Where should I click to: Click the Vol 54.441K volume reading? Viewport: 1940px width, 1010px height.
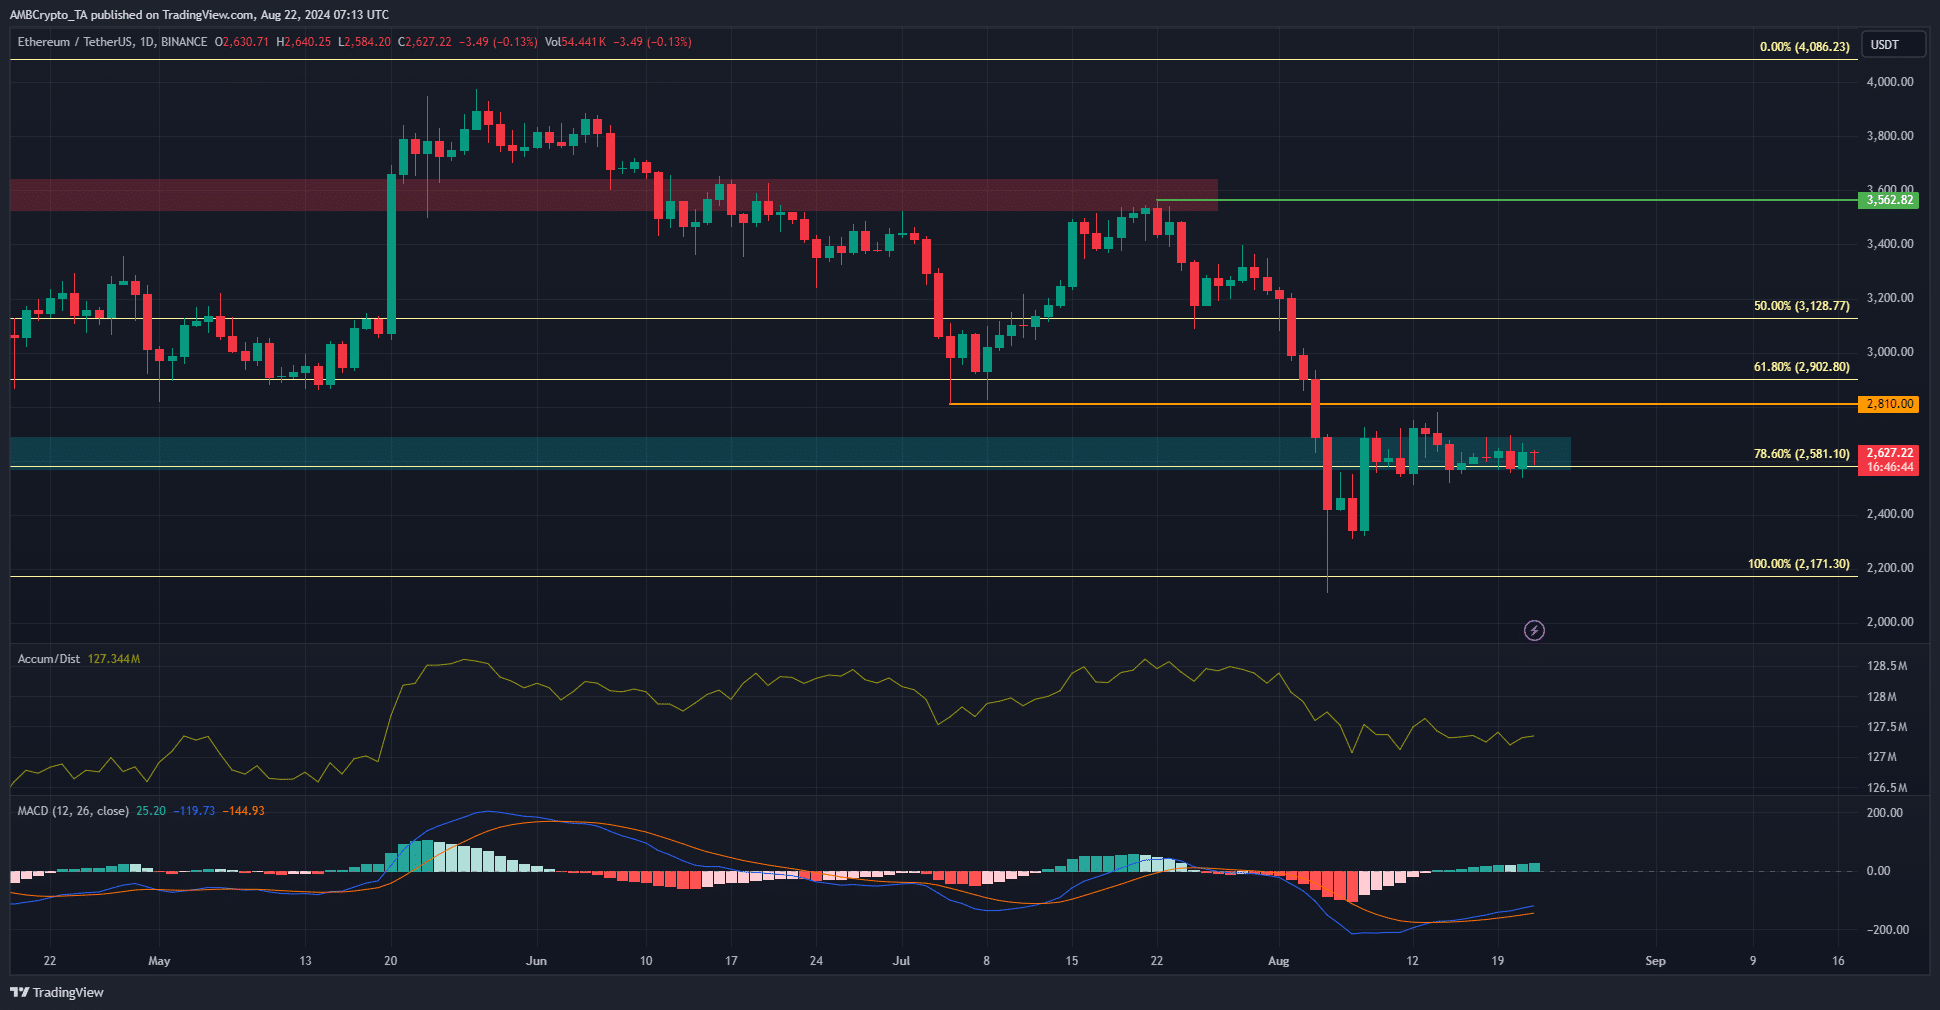[576, 42]
